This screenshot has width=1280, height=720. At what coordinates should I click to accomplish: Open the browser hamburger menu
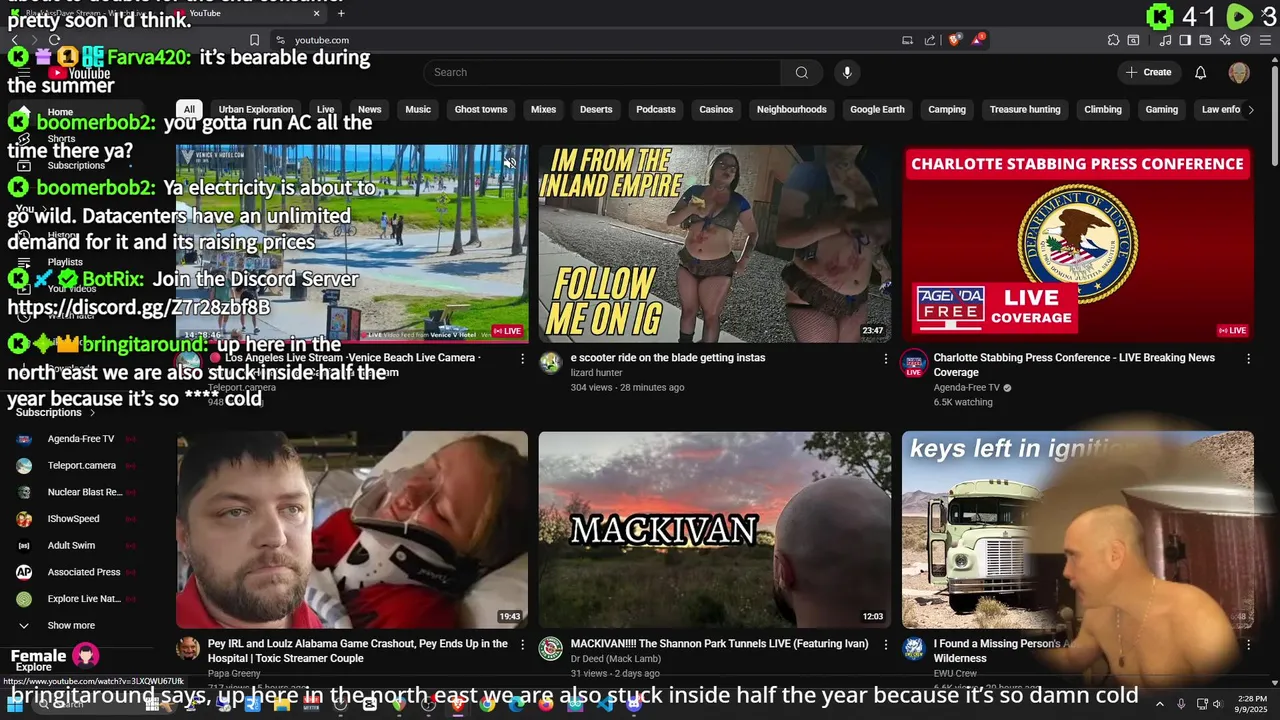pos(1265,40)
